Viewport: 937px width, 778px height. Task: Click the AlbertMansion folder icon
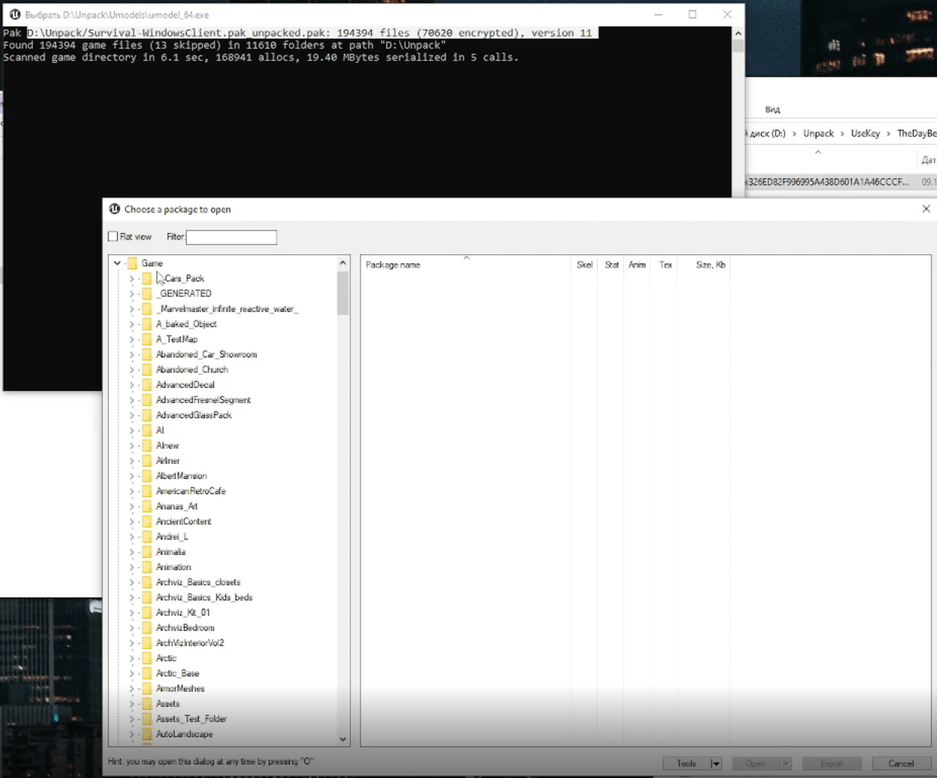146,476
